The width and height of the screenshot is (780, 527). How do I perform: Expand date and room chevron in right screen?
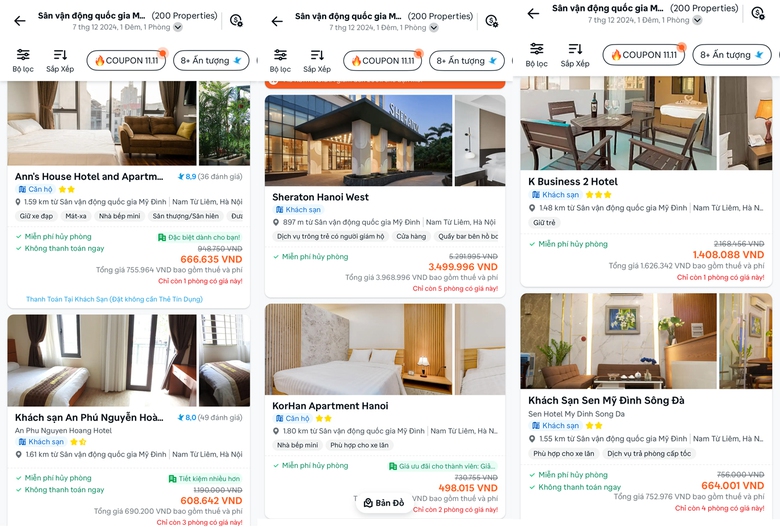pyautogui.click(x=697, y=20)
